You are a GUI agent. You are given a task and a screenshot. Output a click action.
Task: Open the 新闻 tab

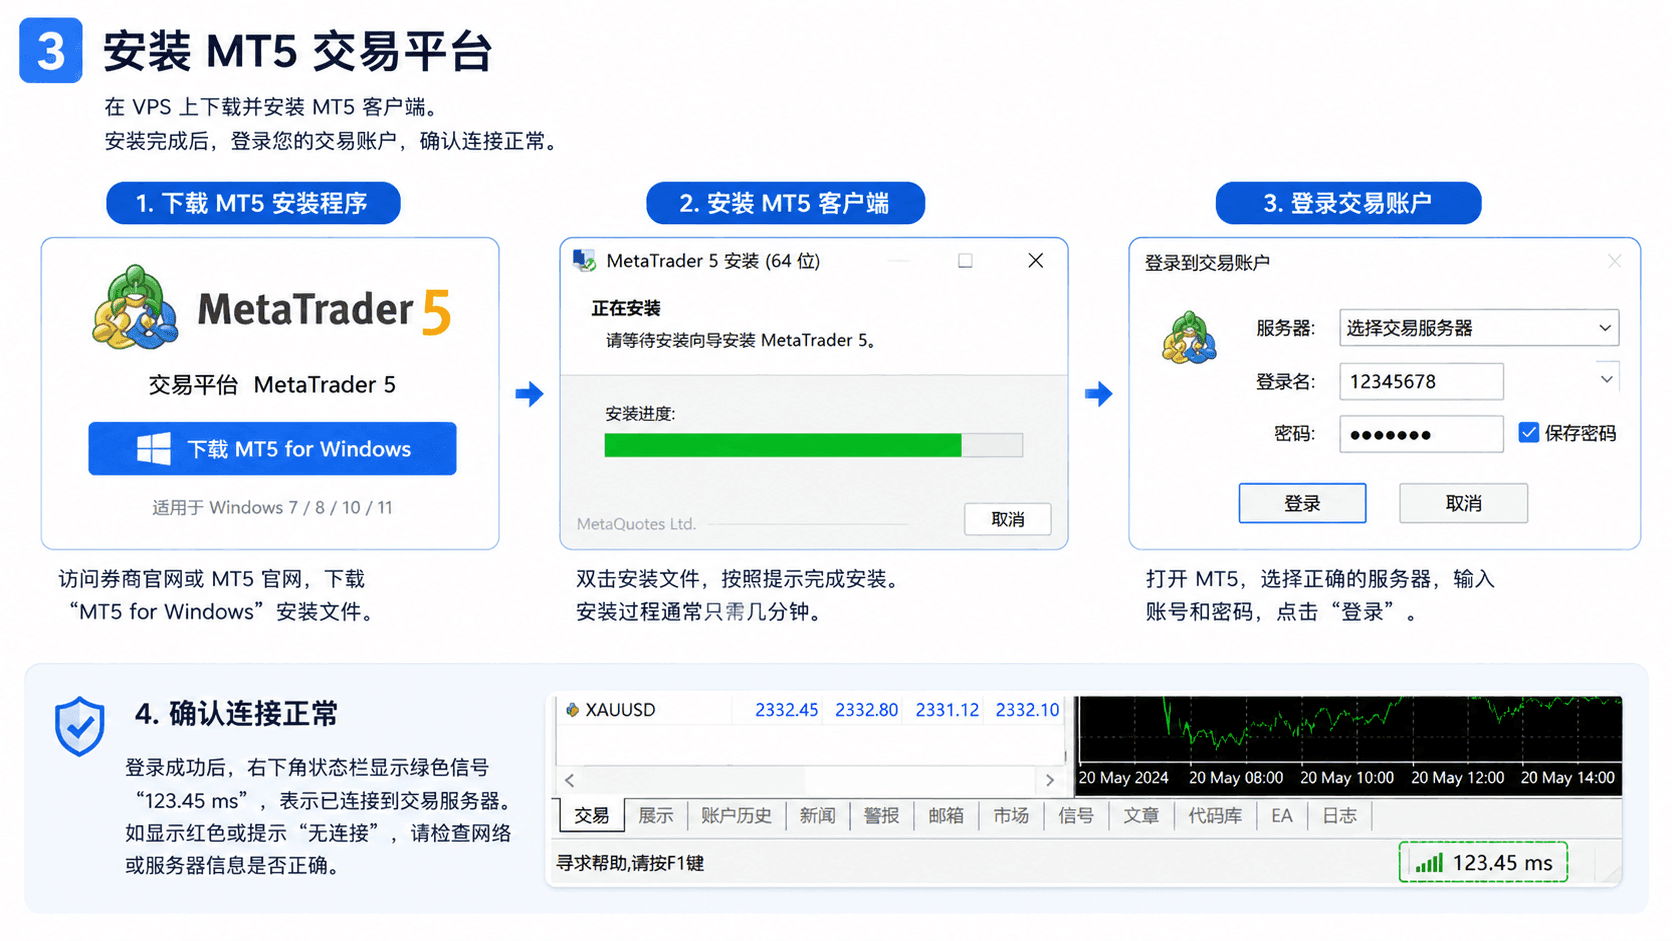click(x=817, y=816)
